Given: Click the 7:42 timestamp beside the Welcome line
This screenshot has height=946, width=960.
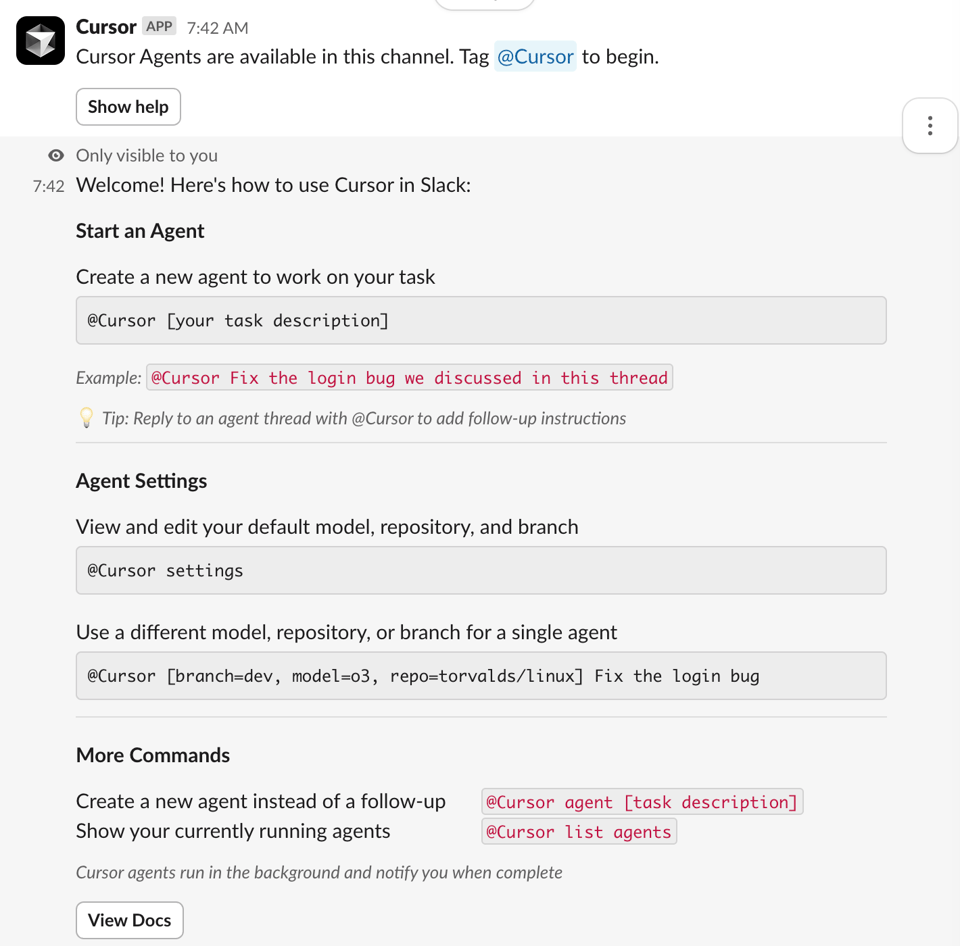Looking at the screenshot, I should click(48, 186).
